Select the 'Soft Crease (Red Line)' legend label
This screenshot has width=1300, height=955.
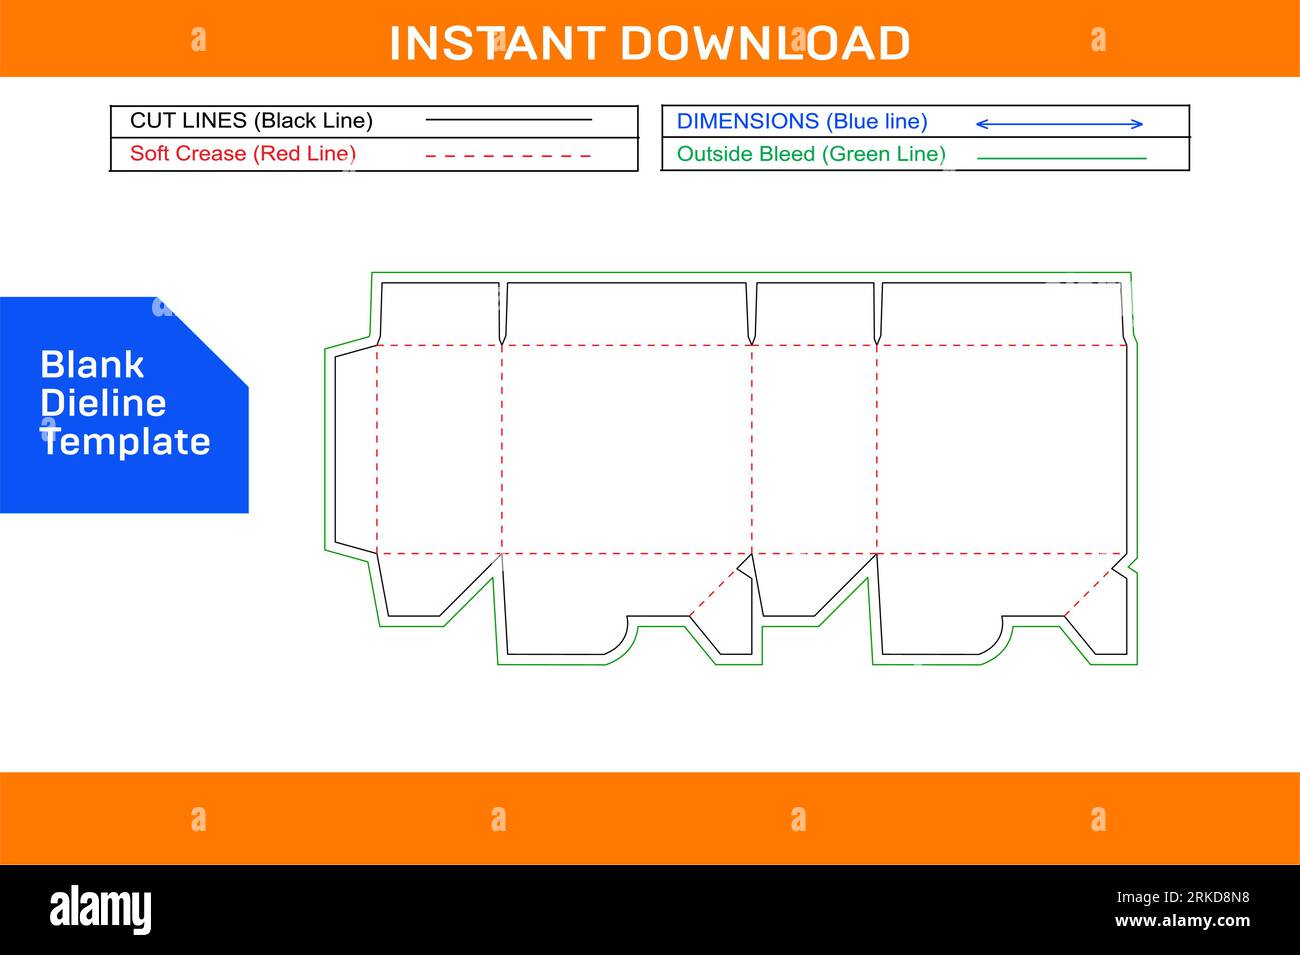click(x=243, y=154)
